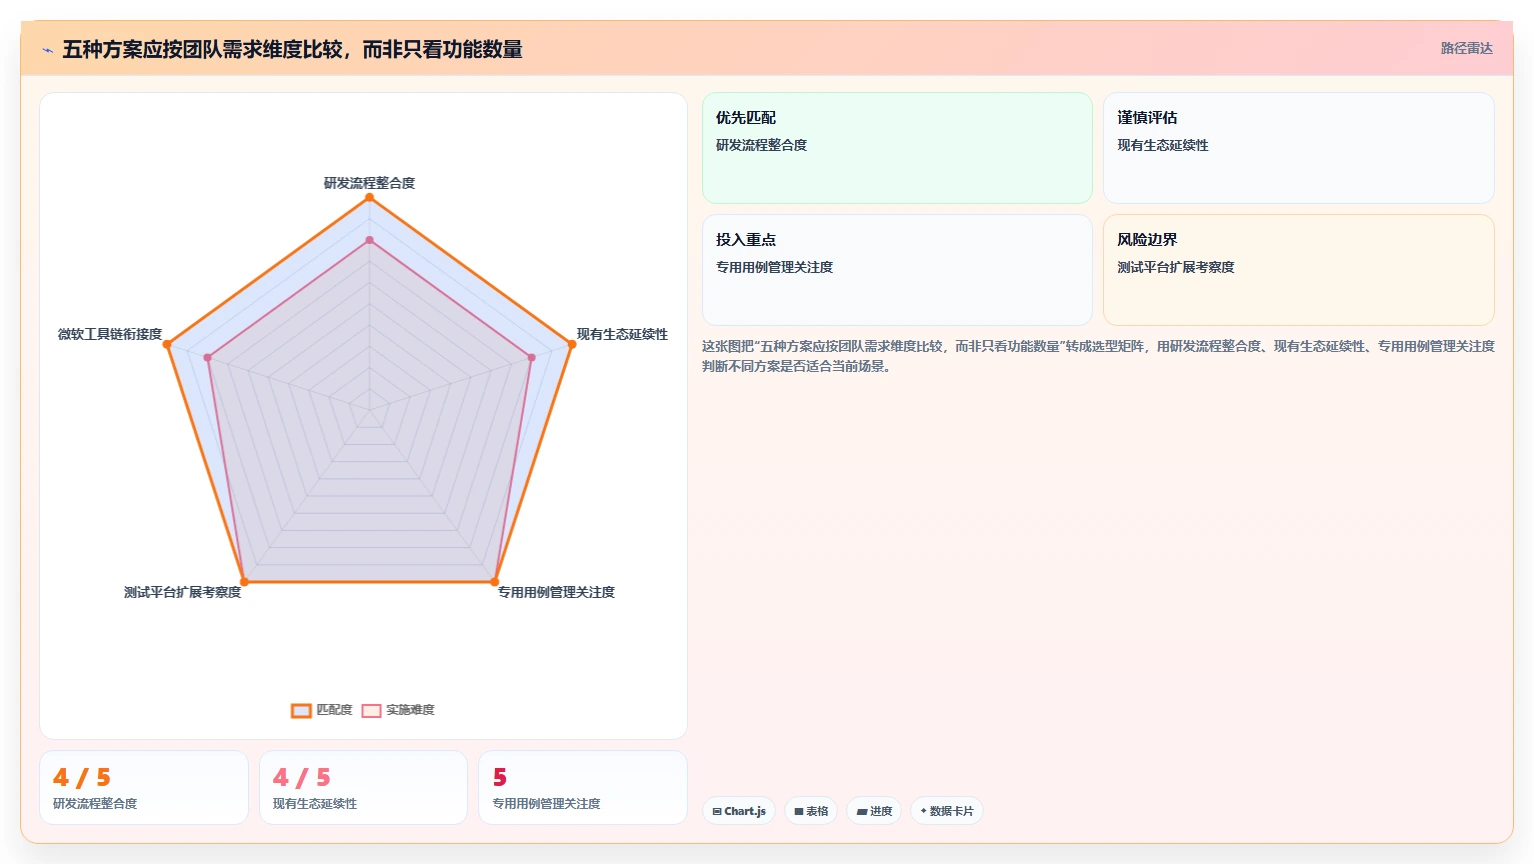Open the 投入重点 card
This screenshot has width=1534, height=864.
pyautogui.click(x=897, y=270)
